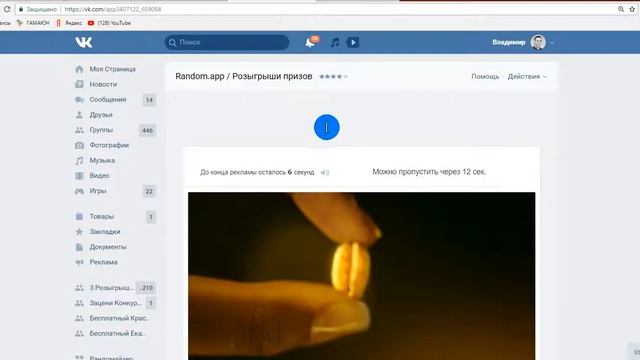This screenshot has width=640, height=360.
Task: Open Фотографии in the sidebar
Action: point(109,145)
